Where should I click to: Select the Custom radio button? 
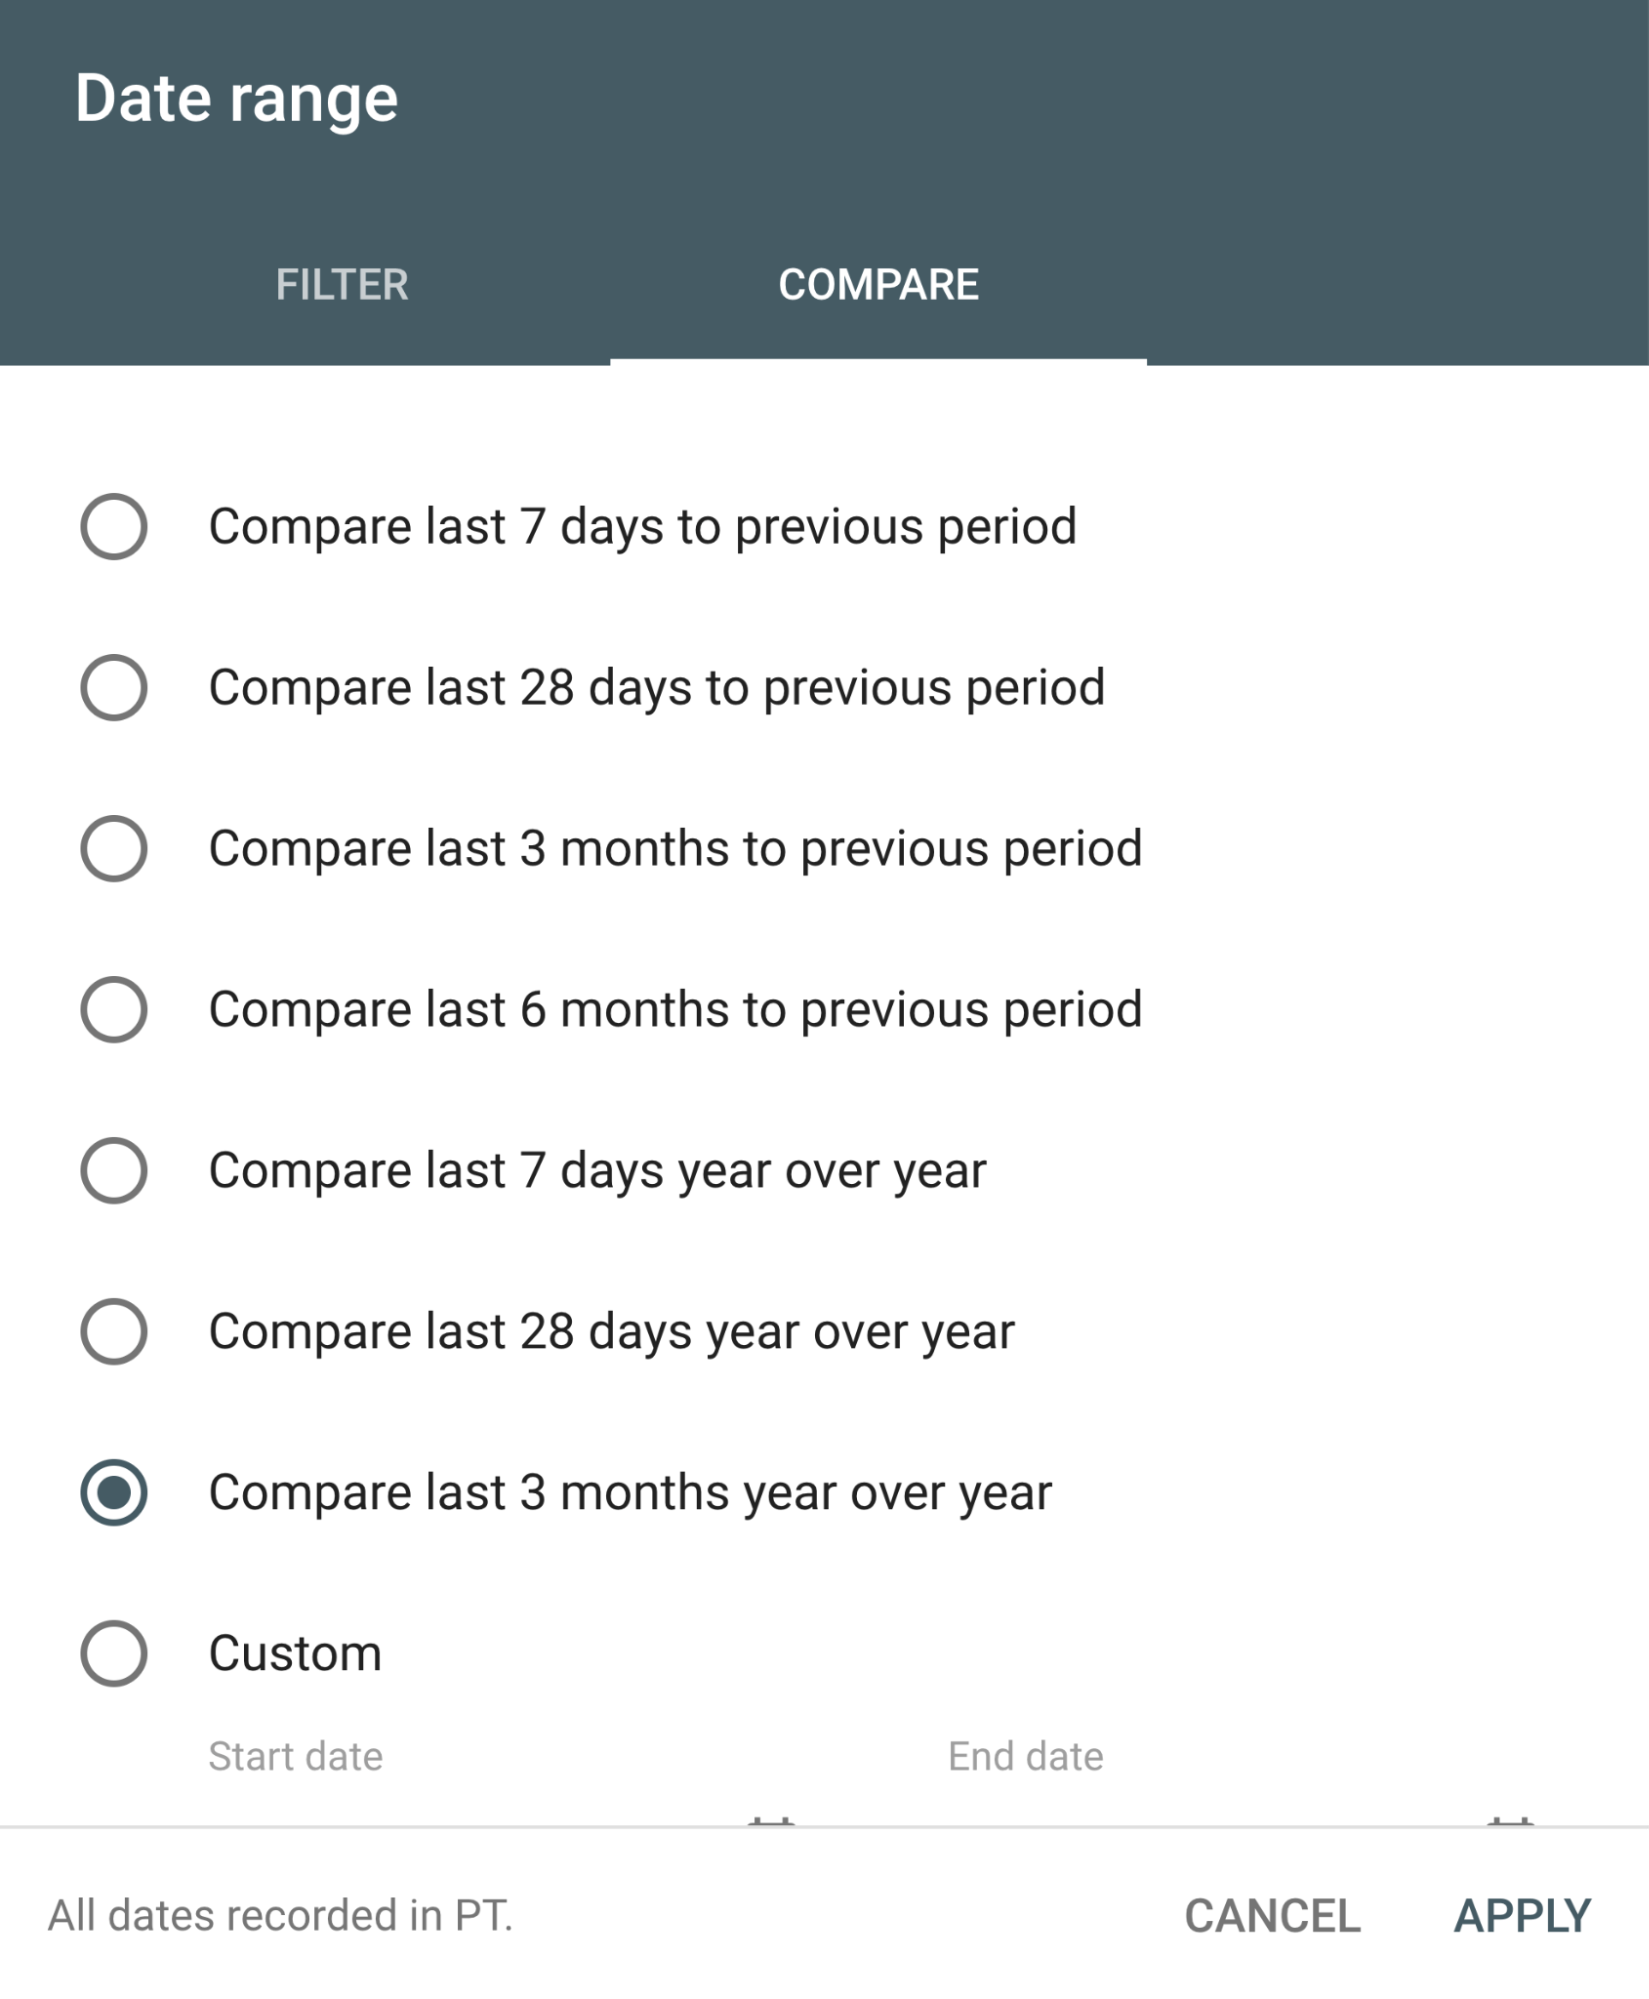click(x=114, y=1653)
